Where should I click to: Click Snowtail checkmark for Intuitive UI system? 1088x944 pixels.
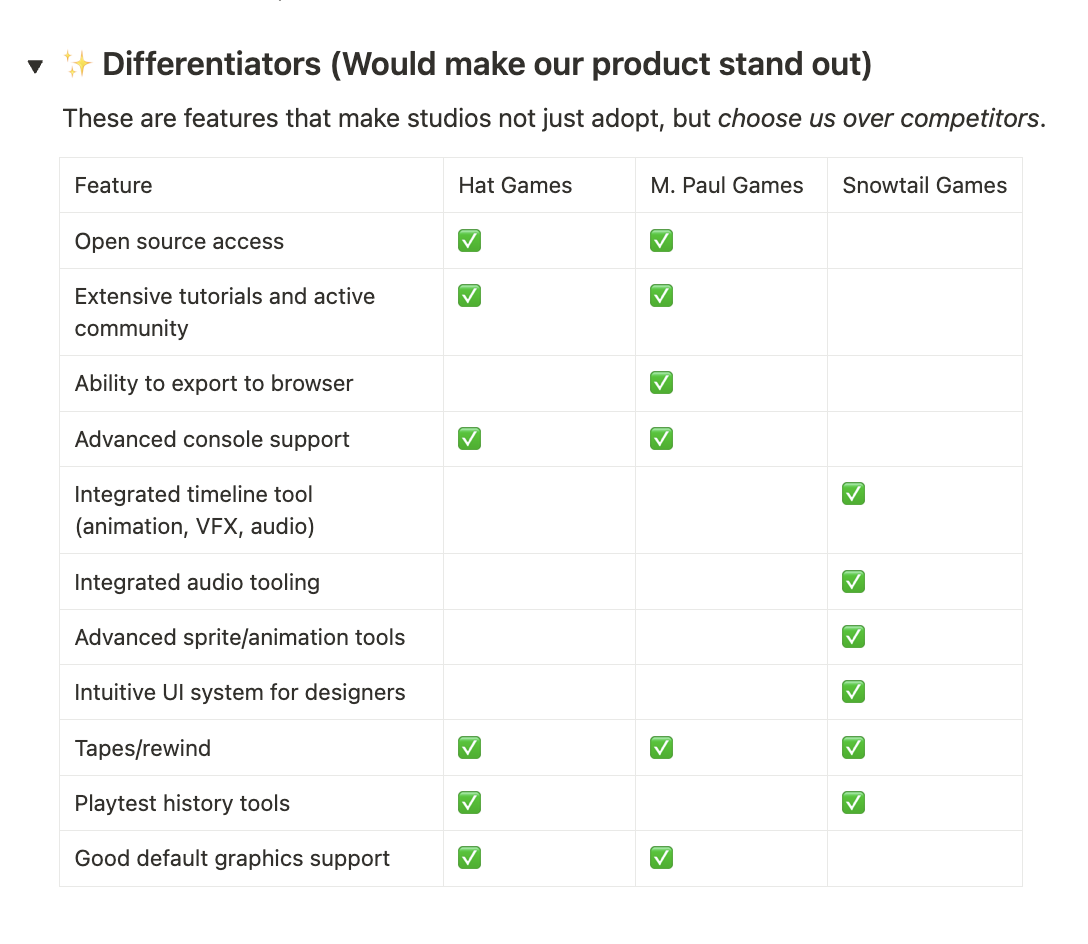(x=853, y=691)
